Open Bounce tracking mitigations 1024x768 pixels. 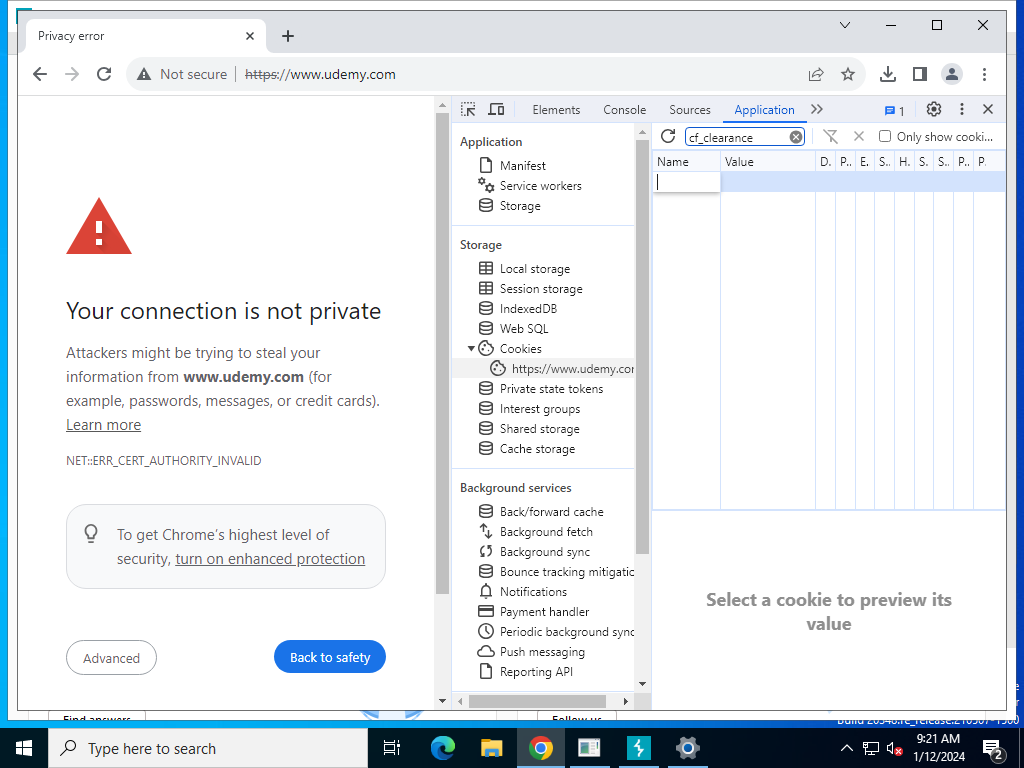(566, 571)
